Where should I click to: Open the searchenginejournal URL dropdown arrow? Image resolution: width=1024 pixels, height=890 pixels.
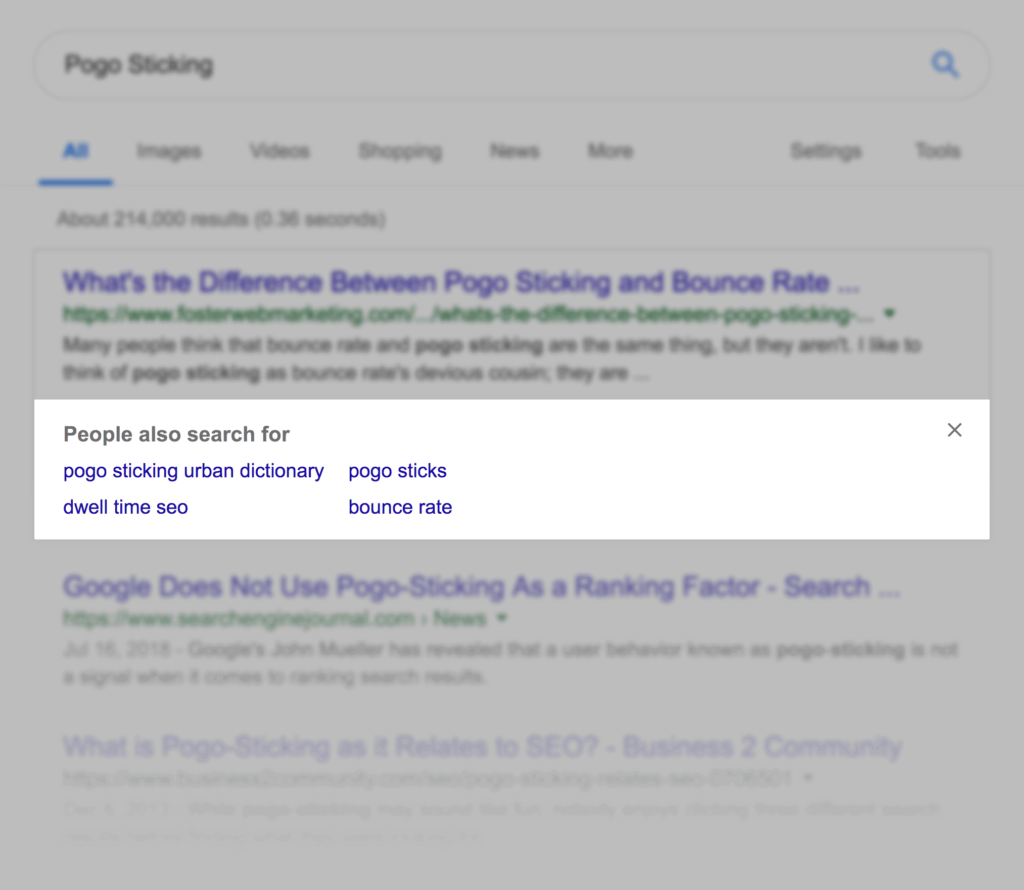pos(501,618)
